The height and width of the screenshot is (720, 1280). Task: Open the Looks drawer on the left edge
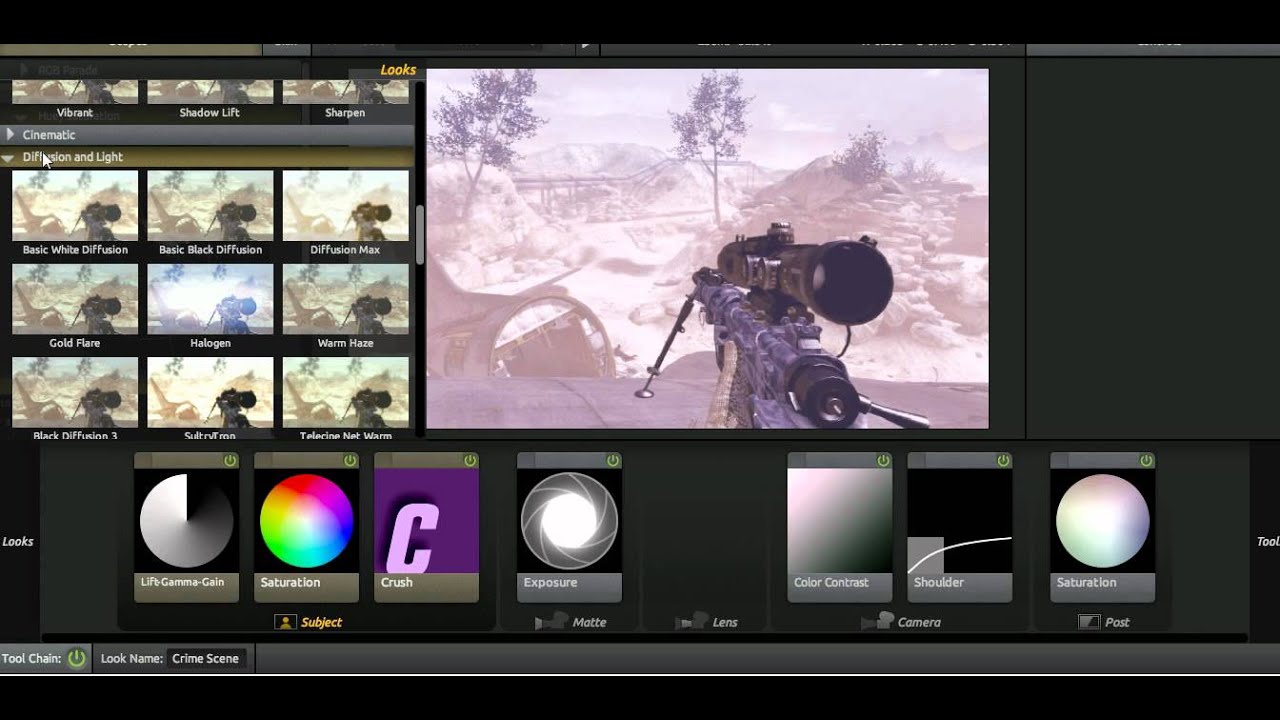[x=18, y=541]
